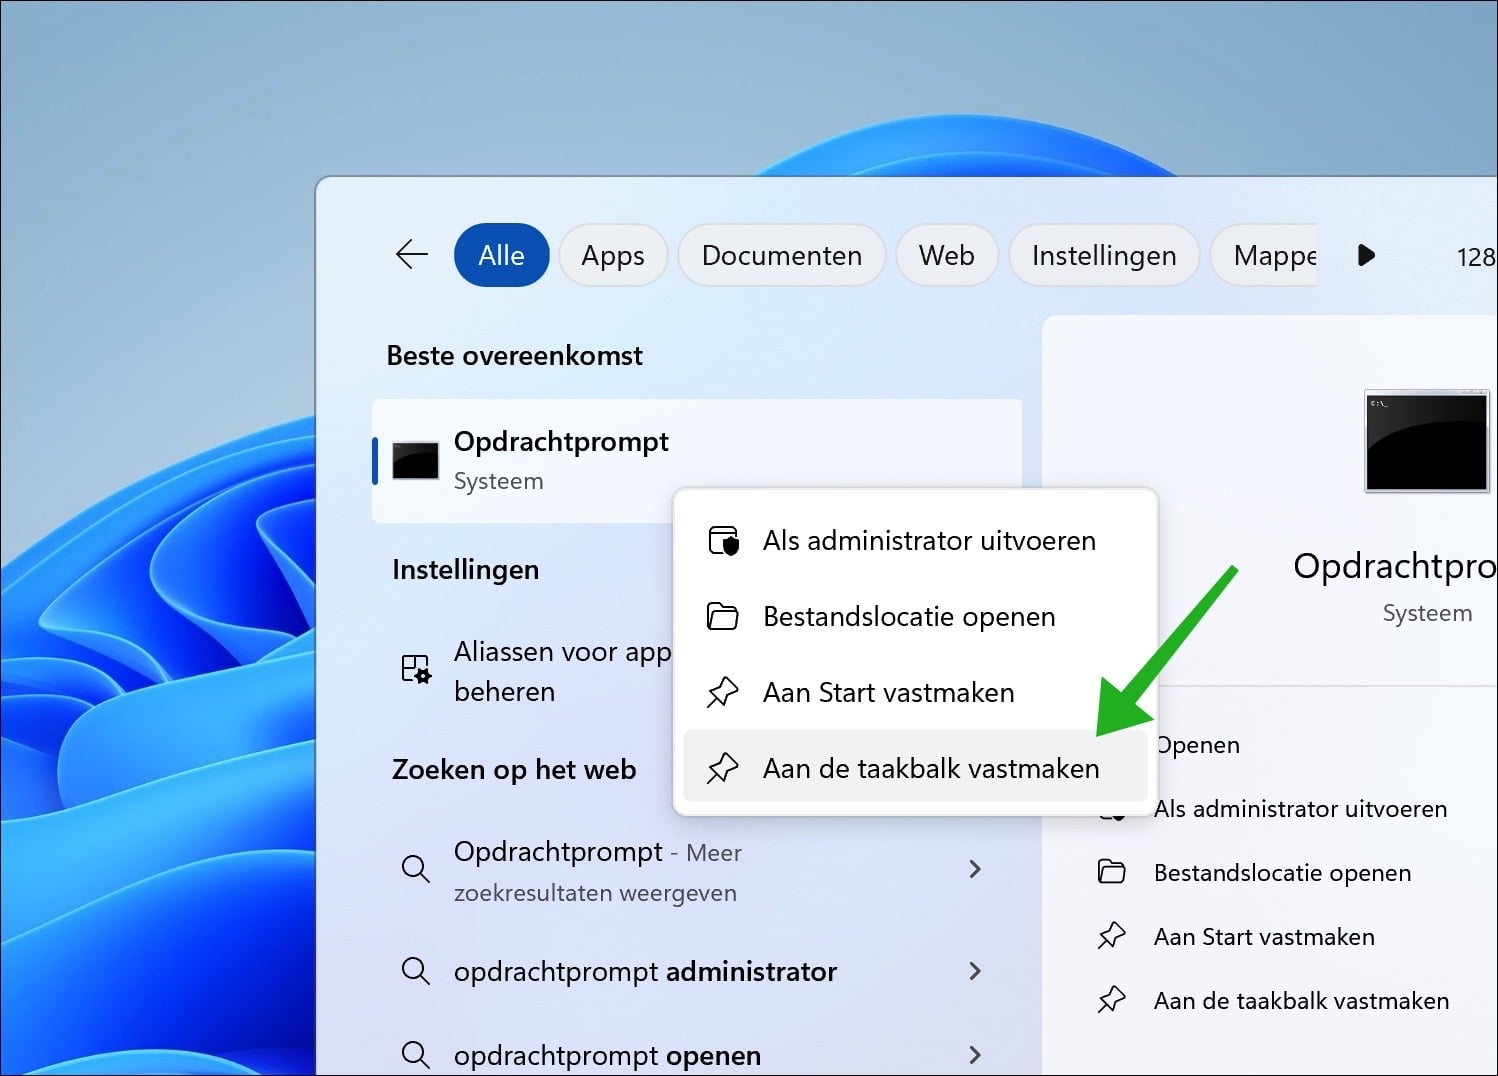1498x1076 pixels.
Task: Click the Opdrachtprompt app icon under Beste overeenkomst
Action: (414, 460)
